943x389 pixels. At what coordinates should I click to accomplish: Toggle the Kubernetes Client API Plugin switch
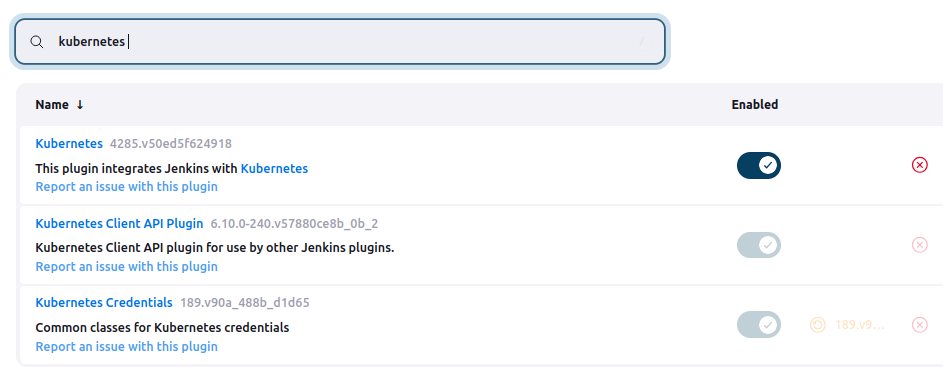(758, 245)
